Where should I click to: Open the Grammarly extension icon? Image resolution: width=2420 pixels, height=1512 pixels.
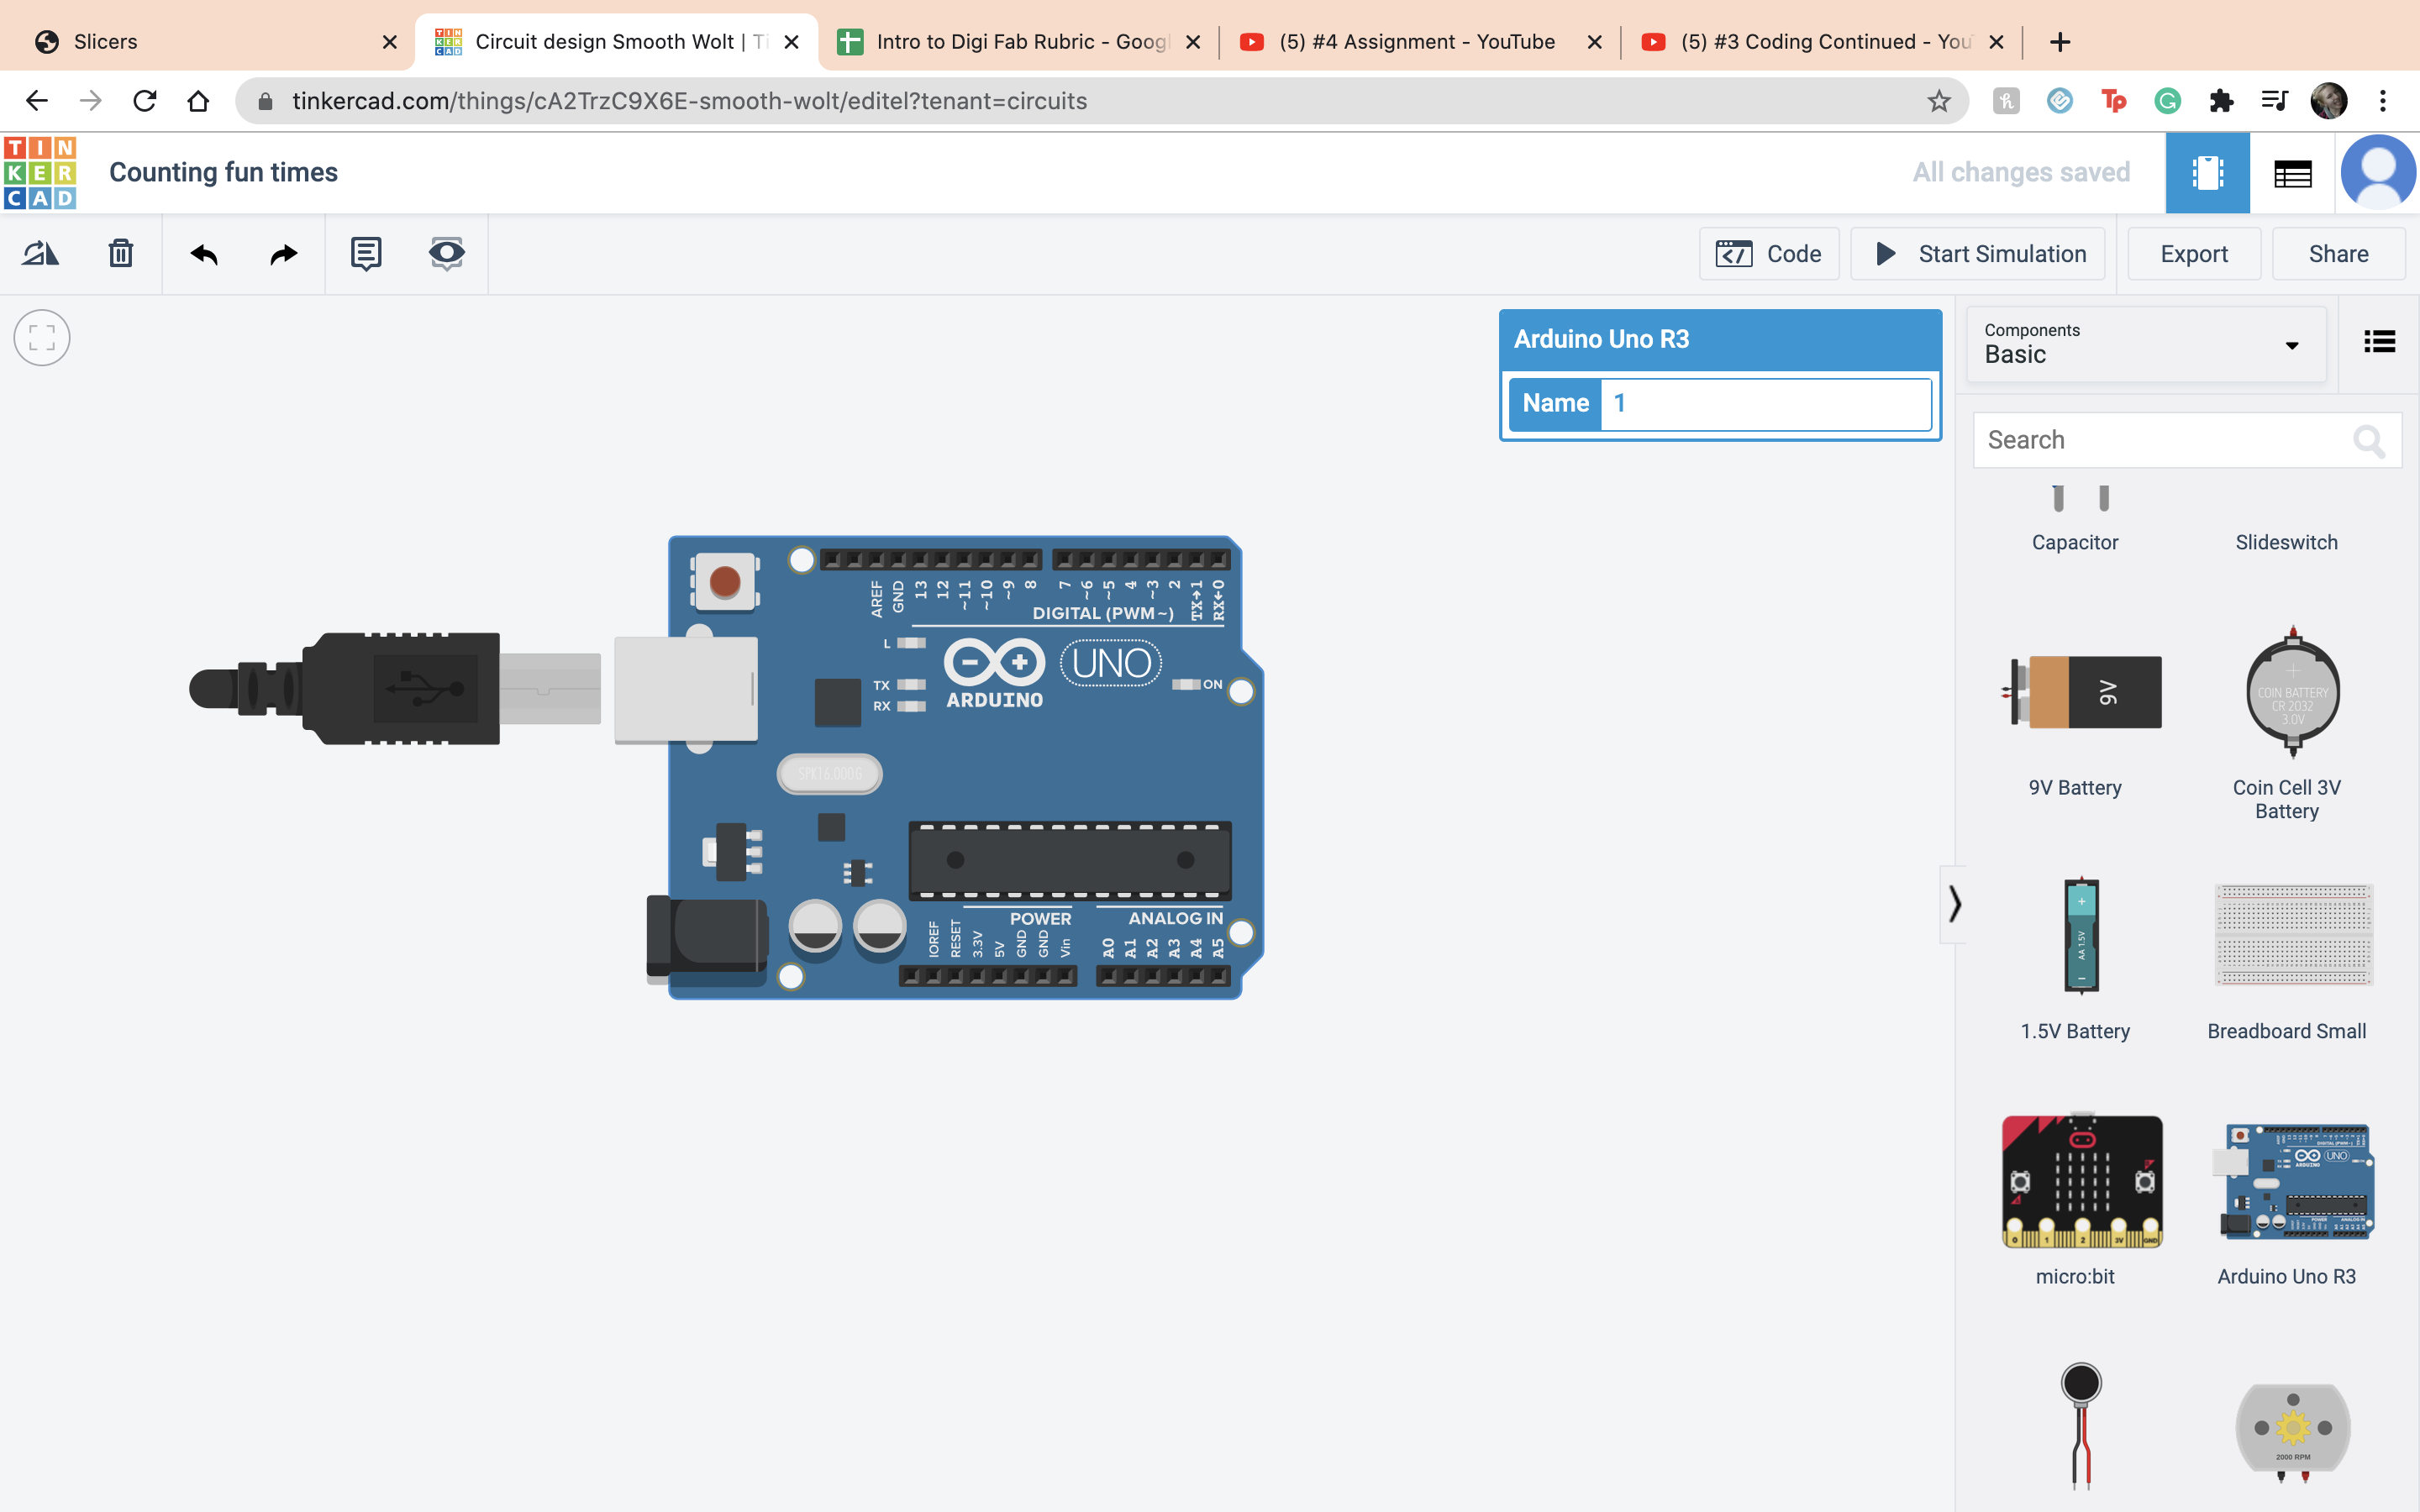pyautogui.click(x=2167, y=101)
